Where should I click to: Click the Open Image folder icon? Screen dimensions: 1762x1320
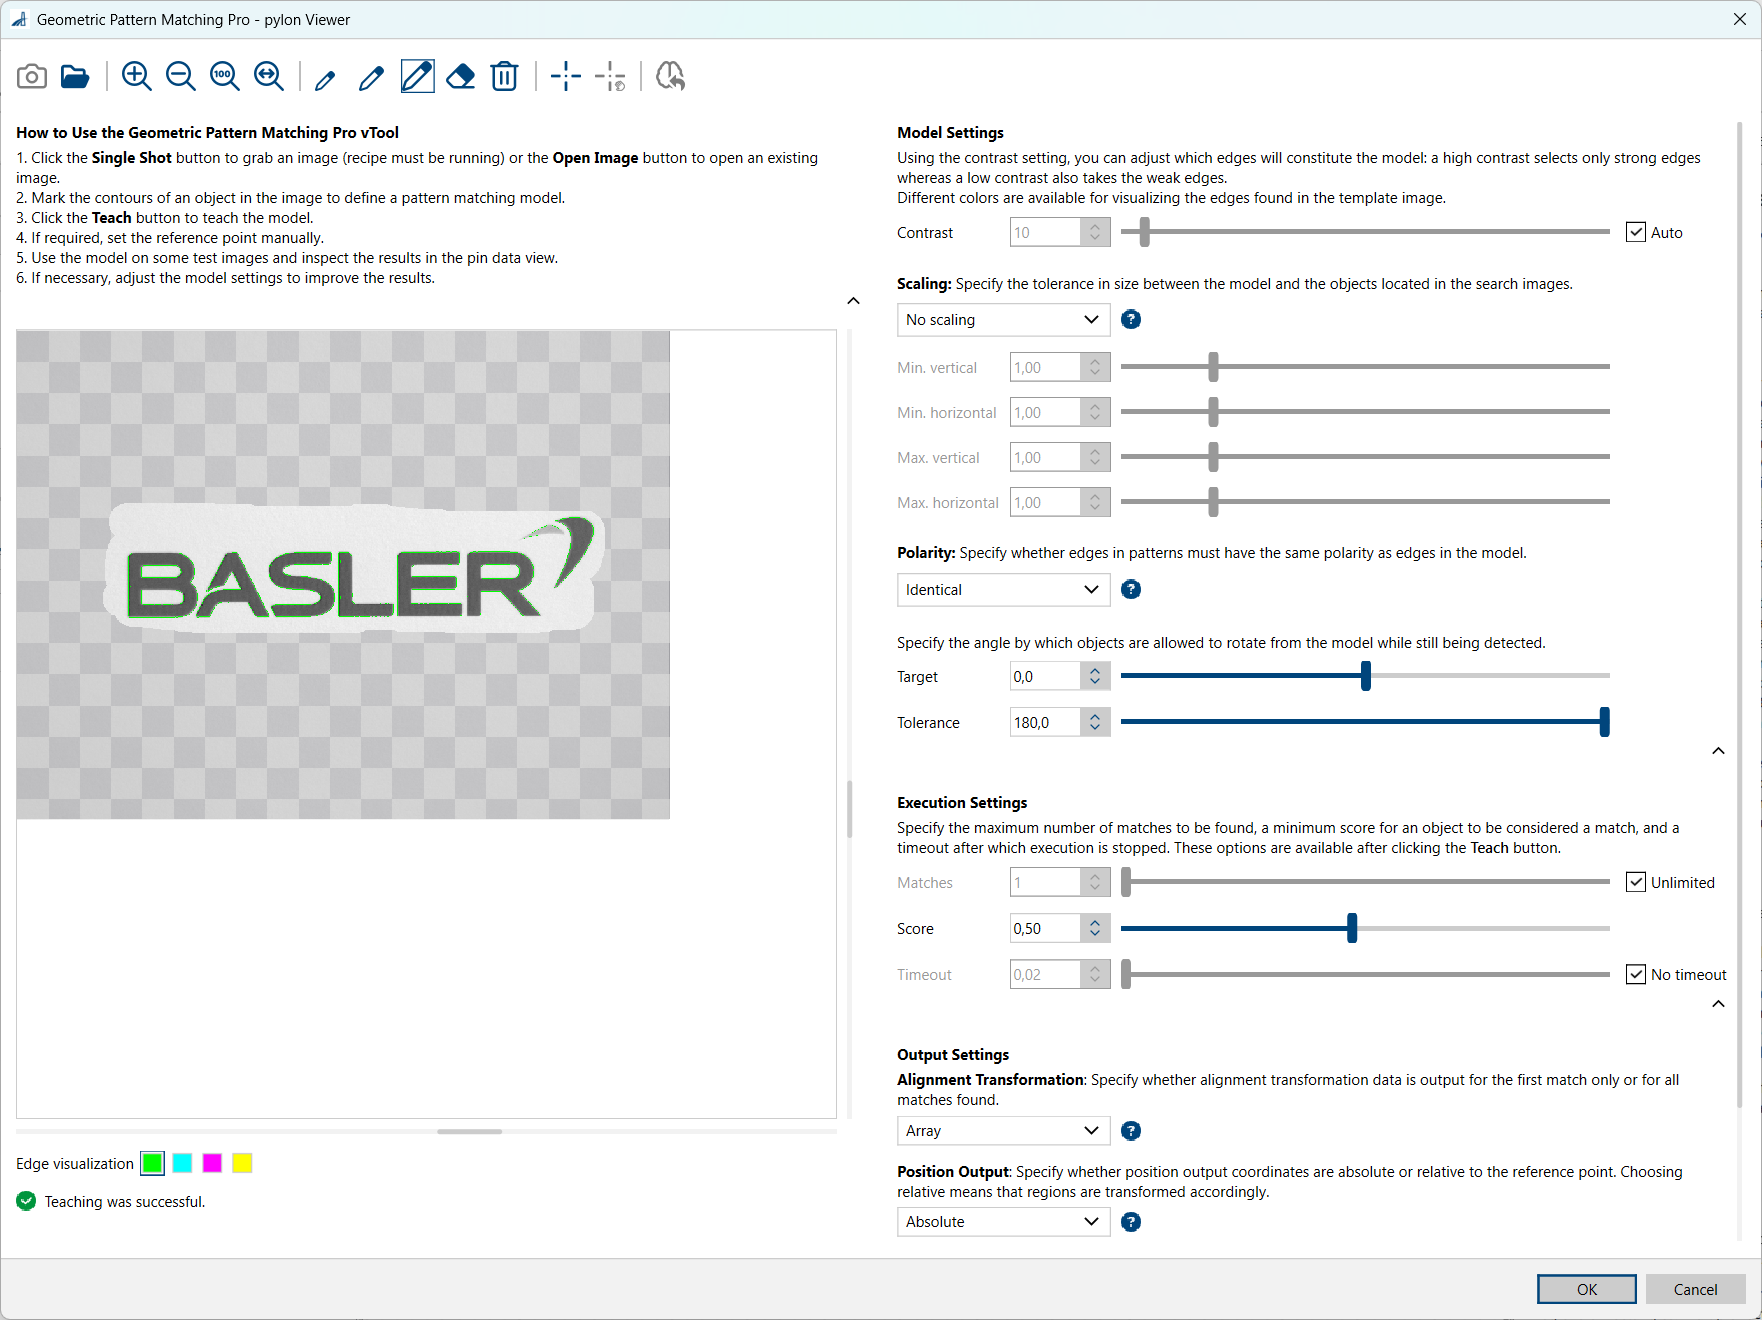click(75, 76)
